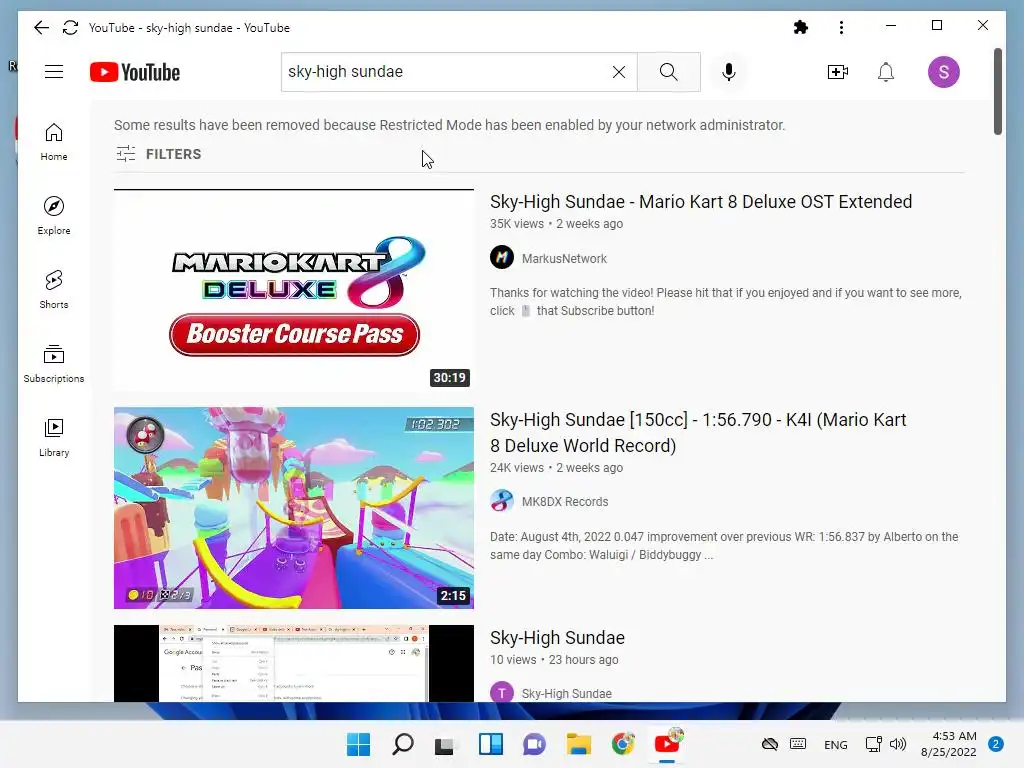
Task: Click the "24K views" text
Action: pyautogui.click(x=517, y=468)
